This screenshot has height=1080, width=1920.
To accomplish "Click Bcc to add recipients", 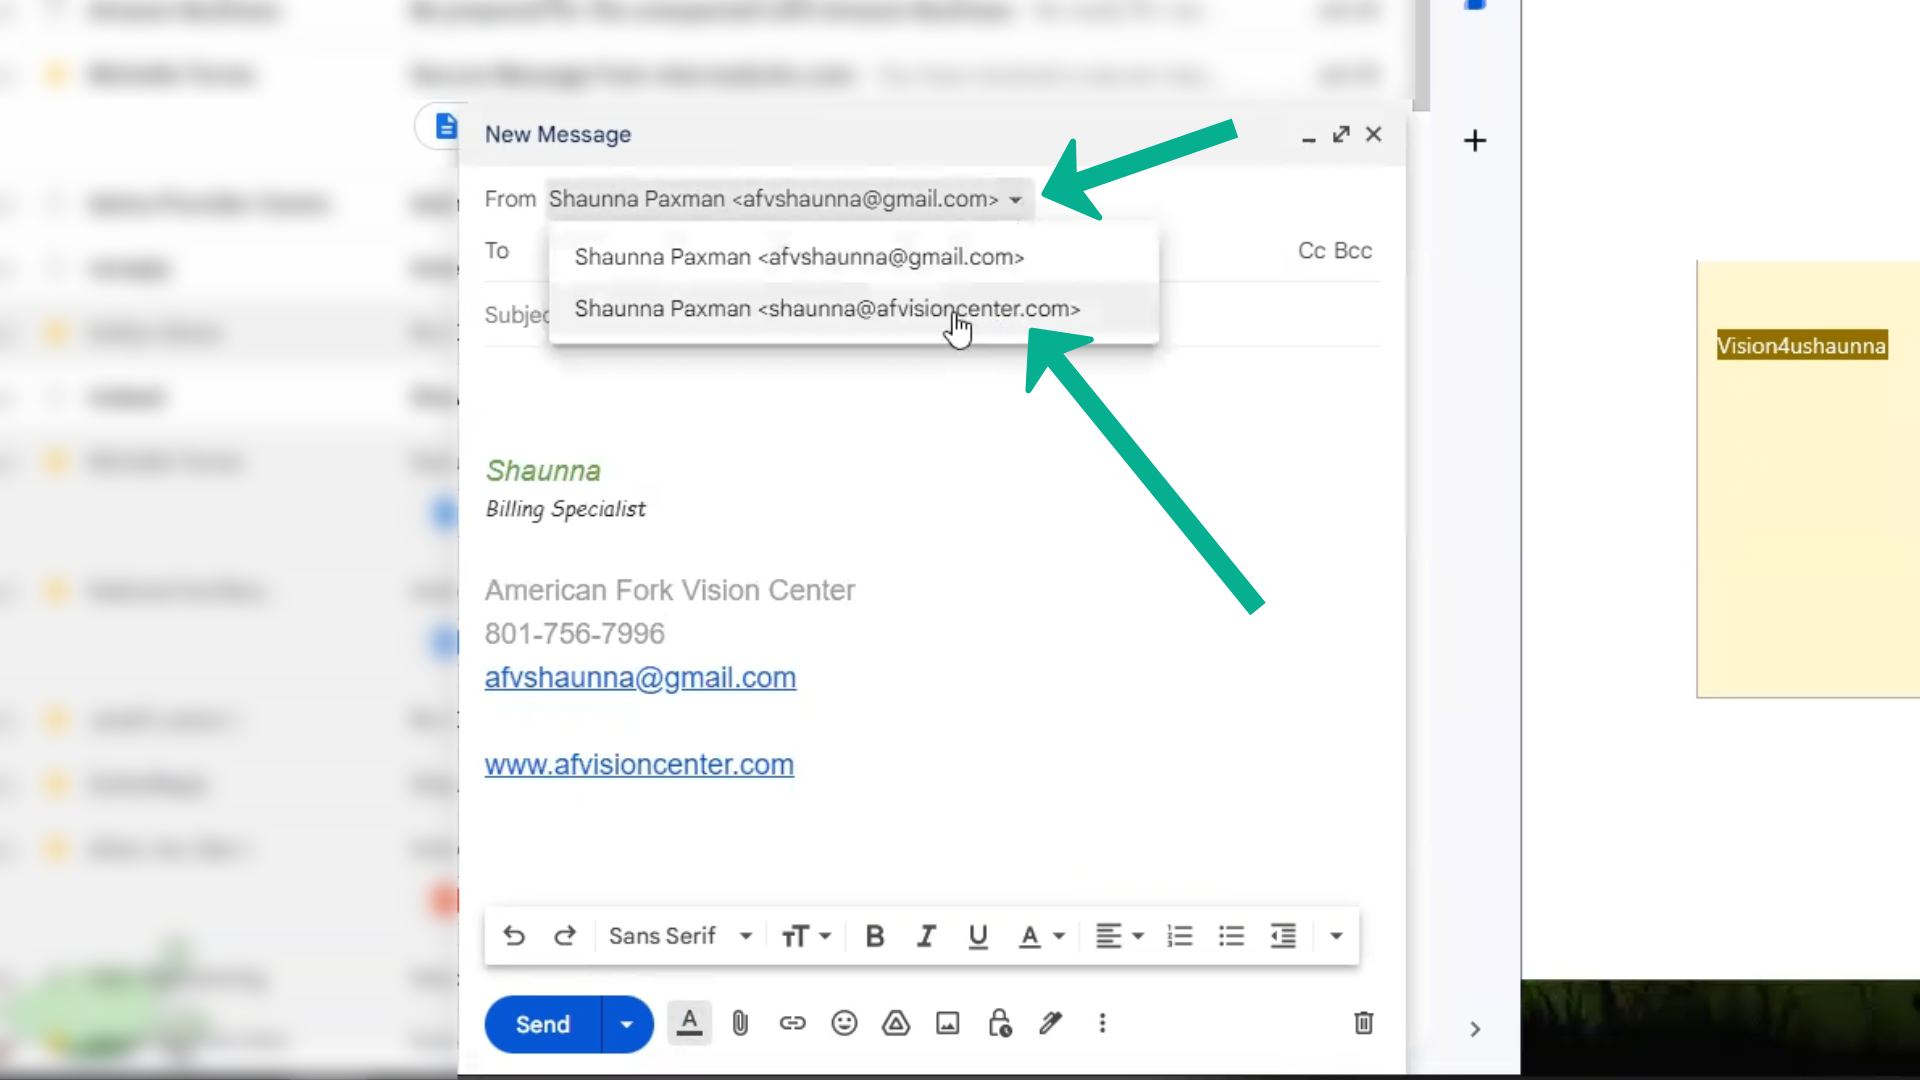I will point(1353,251).
